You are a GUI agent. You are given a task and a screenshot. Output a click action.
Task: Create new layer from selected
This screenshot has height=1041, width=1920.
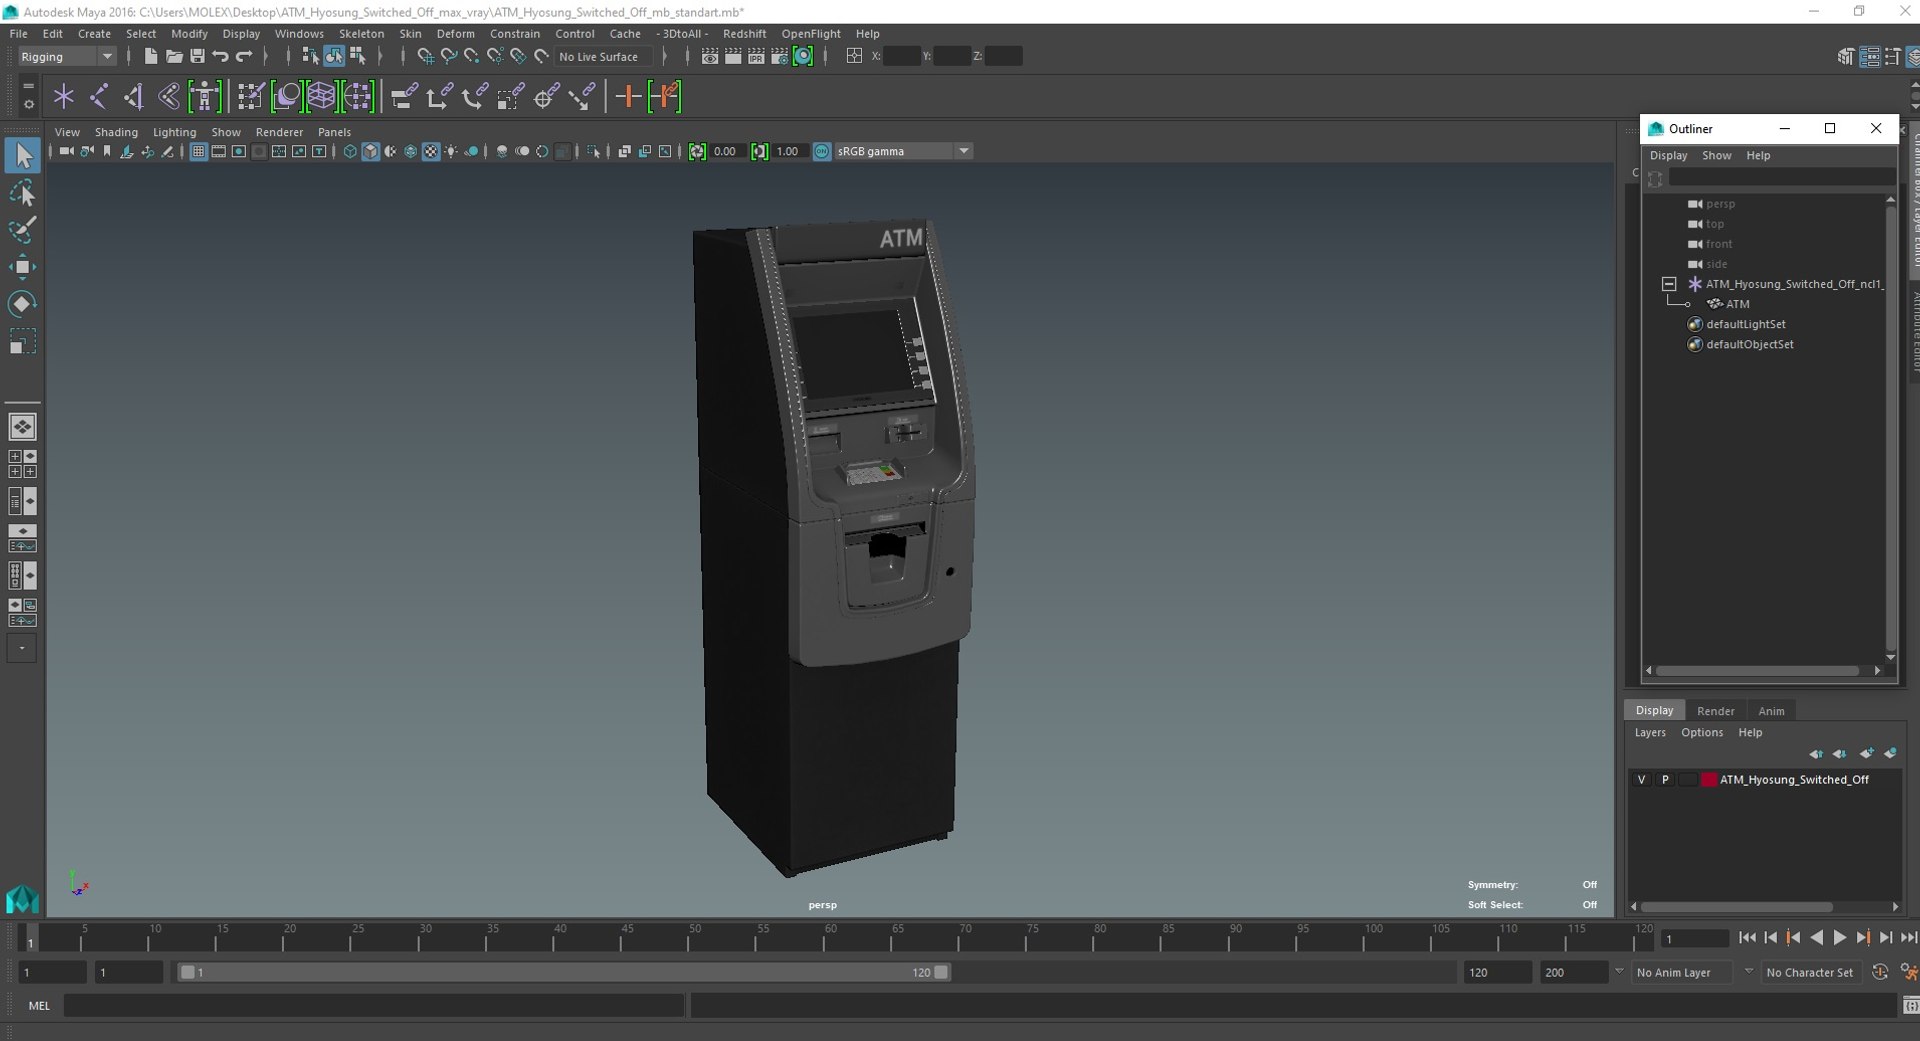pos(1890,754)
